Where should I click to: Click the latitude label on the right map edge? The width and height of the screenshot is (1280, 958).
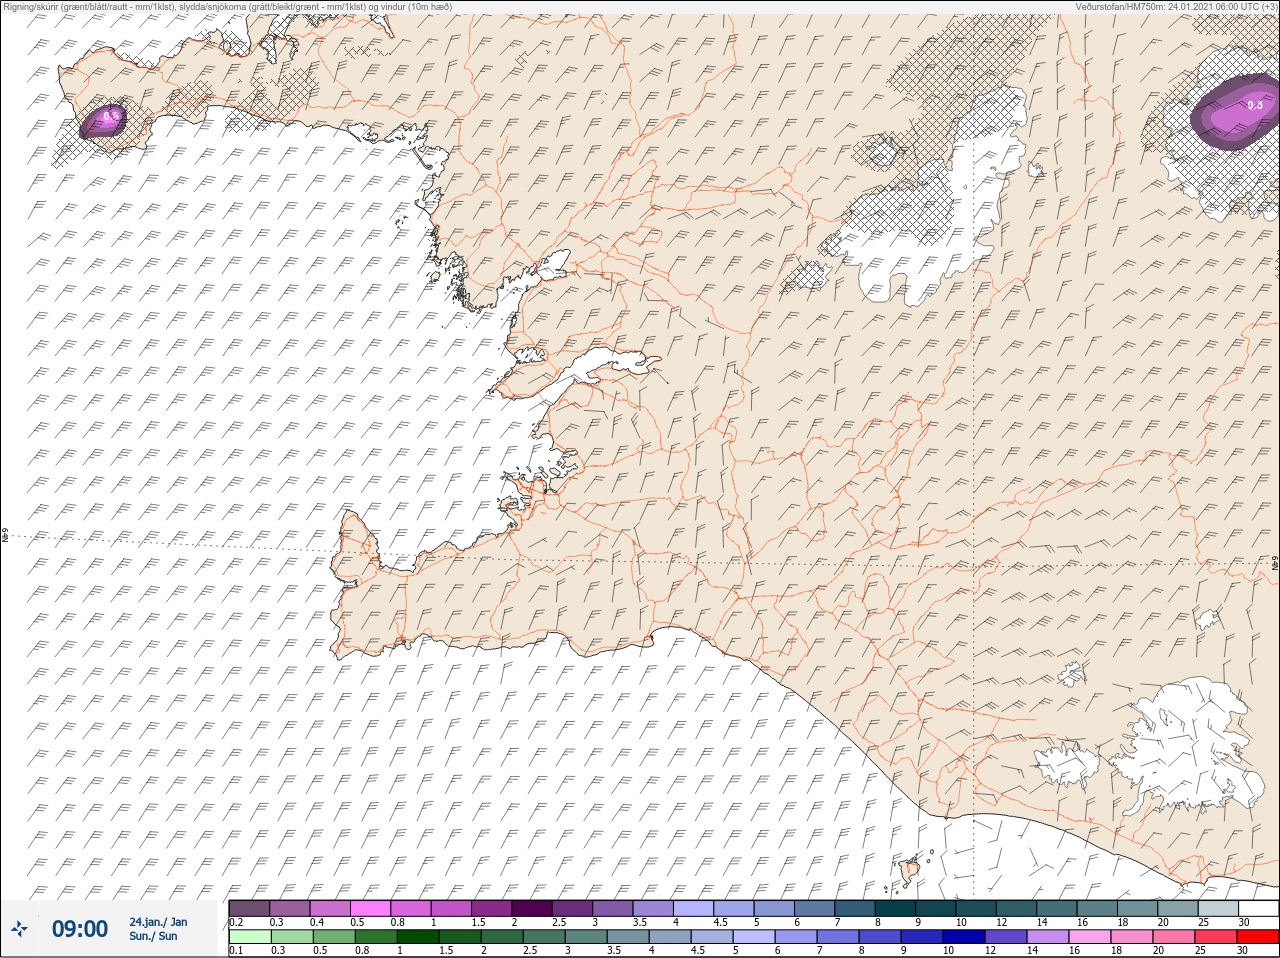point(1274,562)
